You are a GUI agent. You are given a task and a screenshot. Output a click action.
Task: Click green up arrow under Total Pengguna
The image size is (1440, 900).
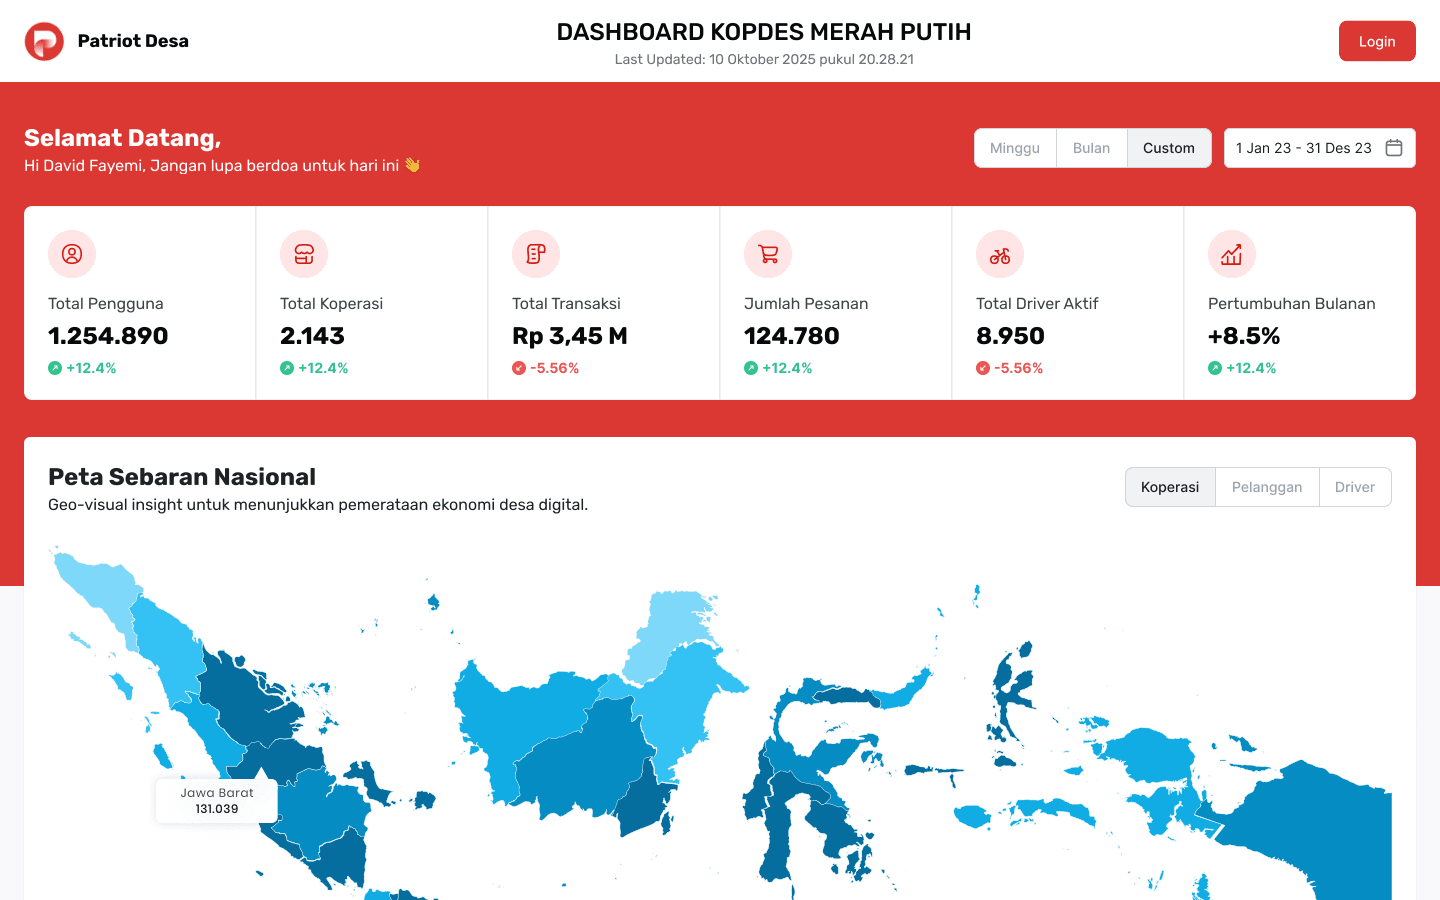(55, 368)
